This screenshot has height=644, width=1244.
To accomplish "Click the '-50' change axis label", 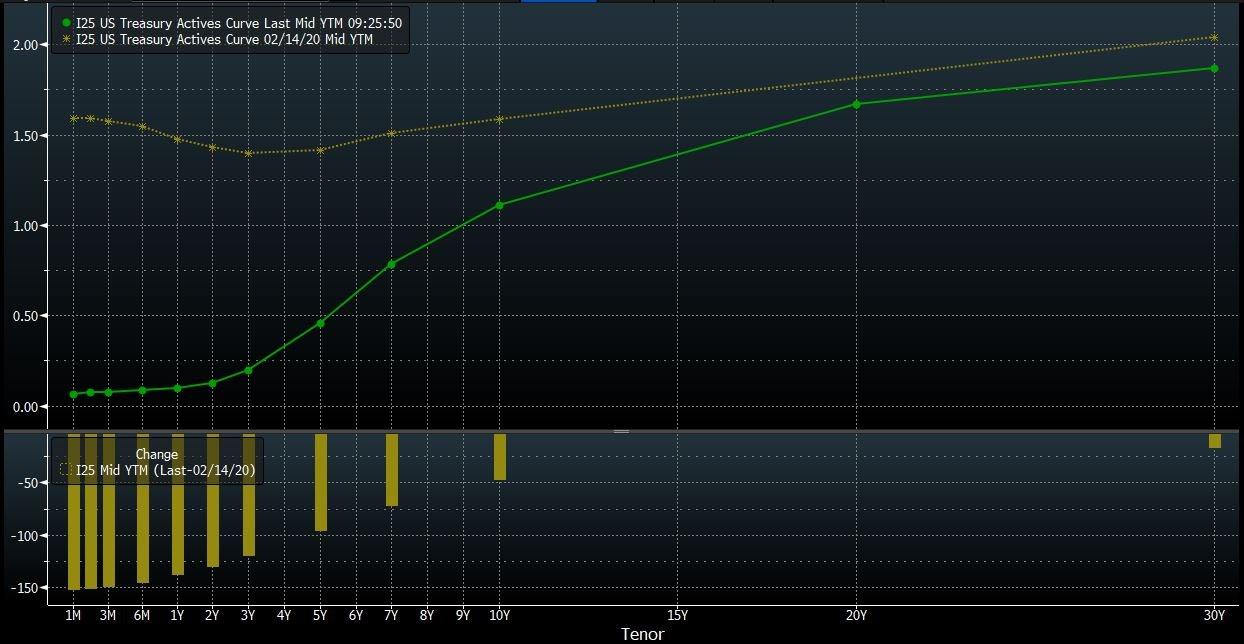I will coord(29,483).
